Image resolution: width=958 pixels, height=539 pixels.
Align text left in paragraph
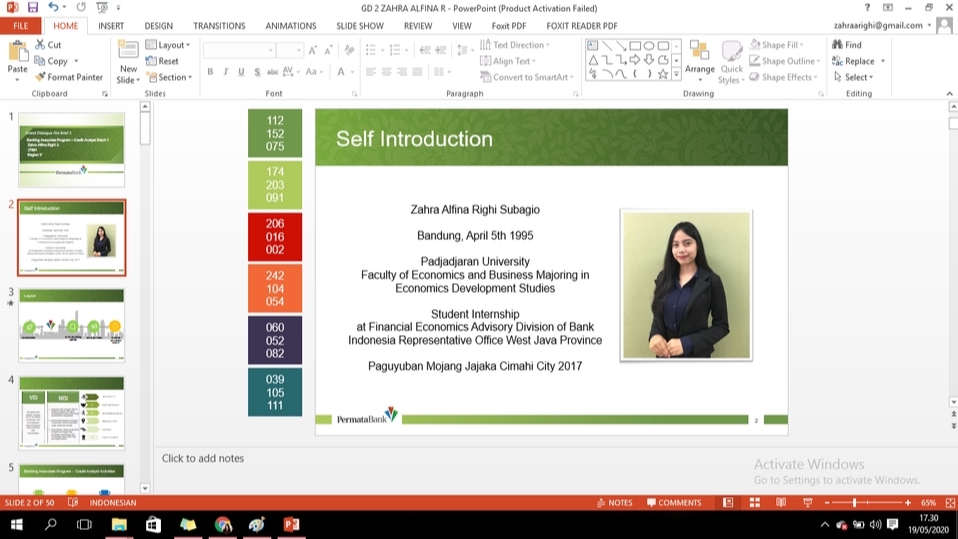pos(371,72)
